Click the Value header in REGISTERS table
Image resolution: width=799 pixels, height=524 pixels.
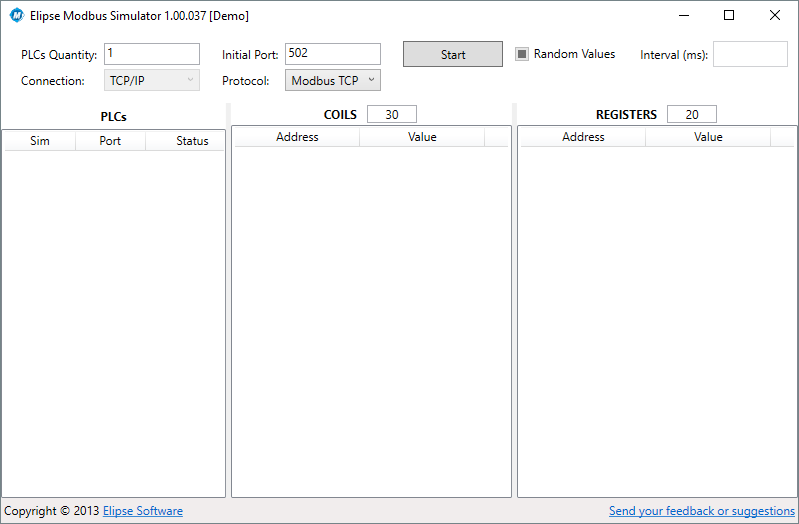coord(708,137)
